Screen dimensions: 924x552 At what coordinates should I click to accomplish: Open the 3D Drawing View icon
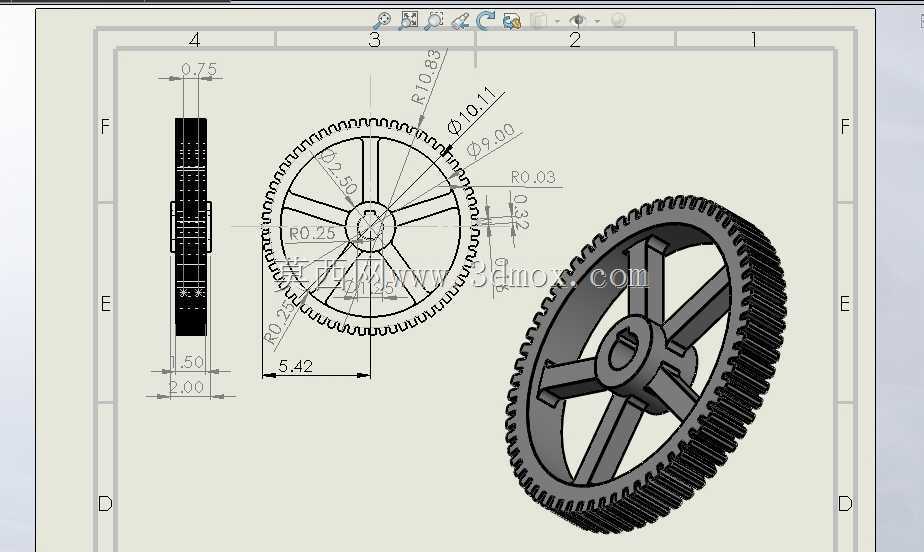click(x=512, y=21)
